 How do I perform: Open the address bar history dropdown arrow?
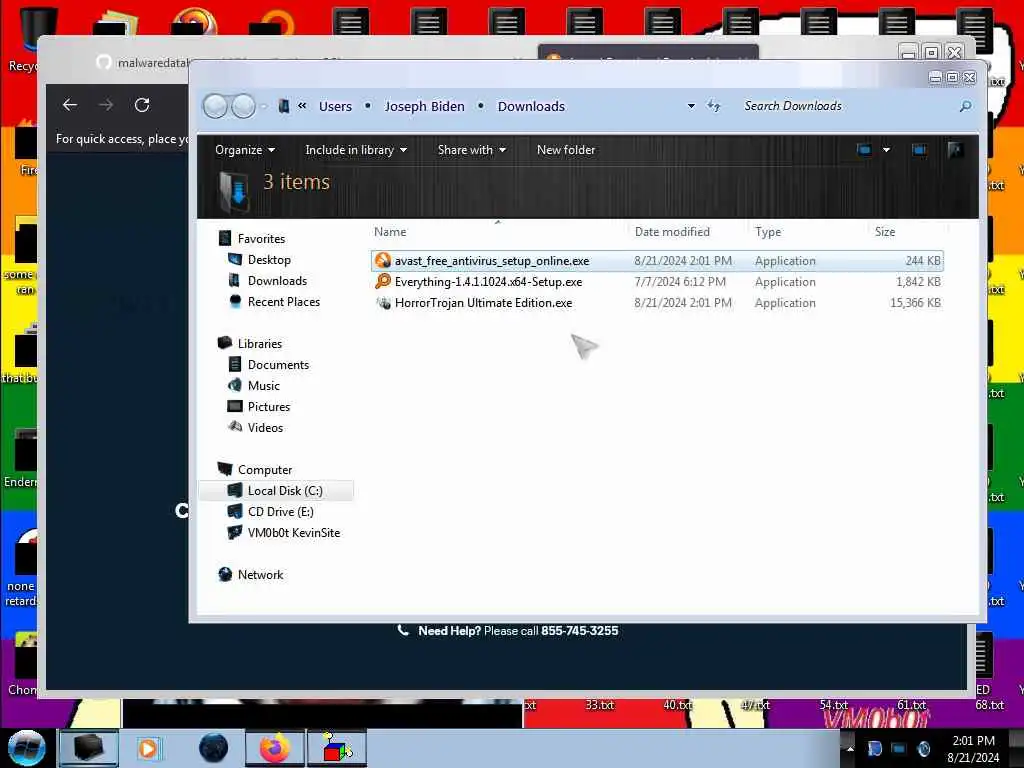click(691, 106)
